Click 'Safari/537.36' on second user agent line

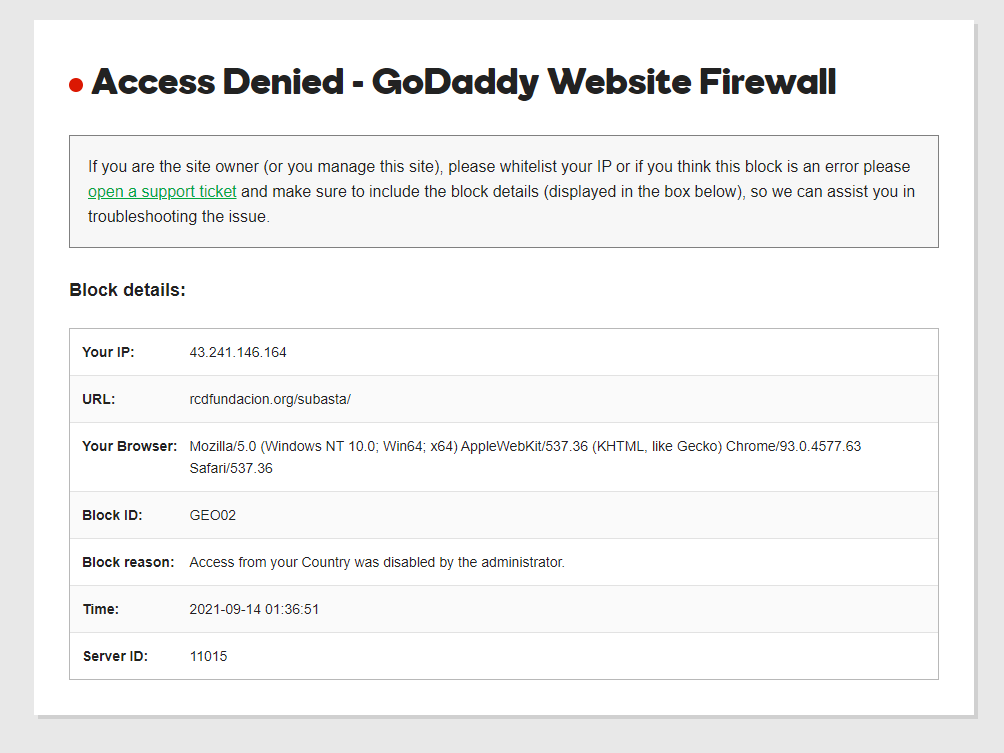[231, 468]
